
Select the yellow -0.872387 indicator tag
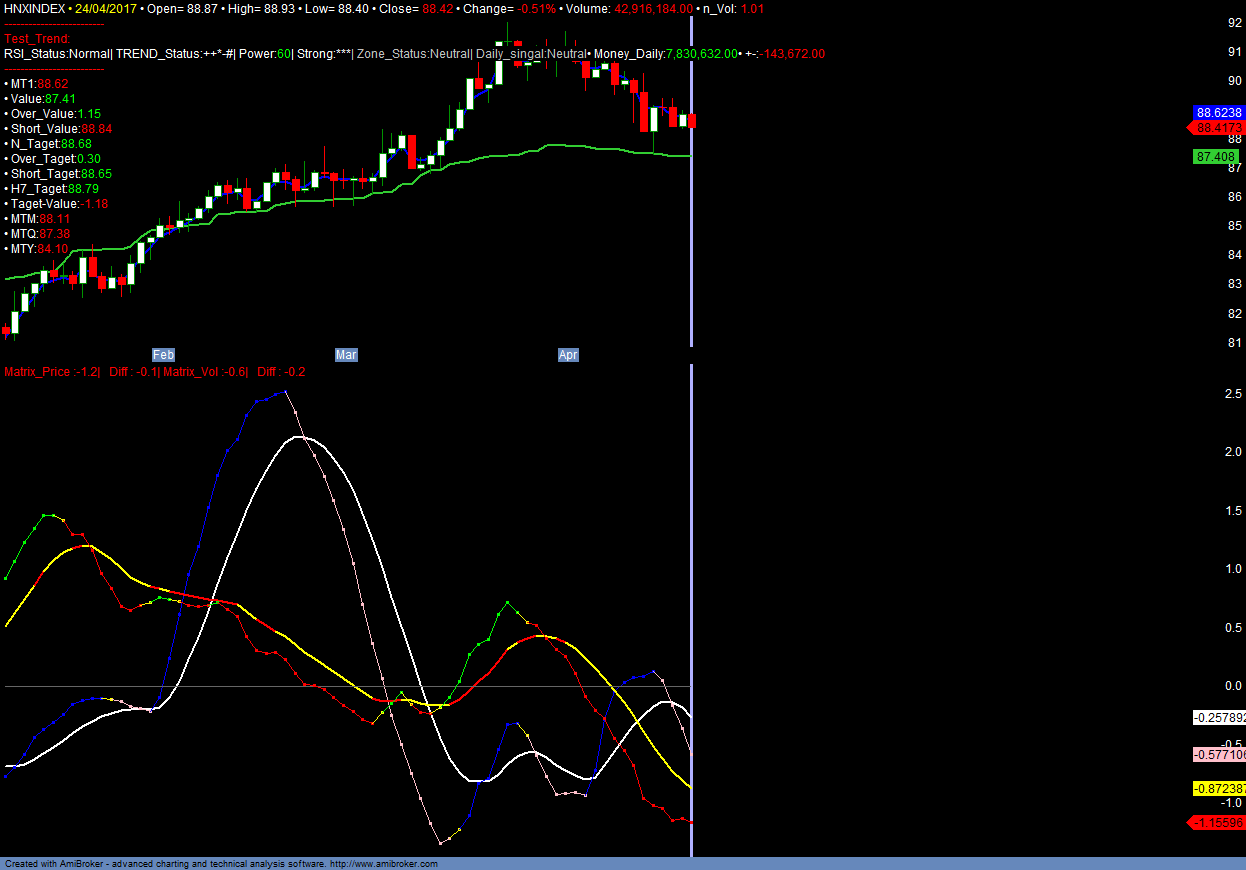pyautogui.click(x=1219, y=788)
